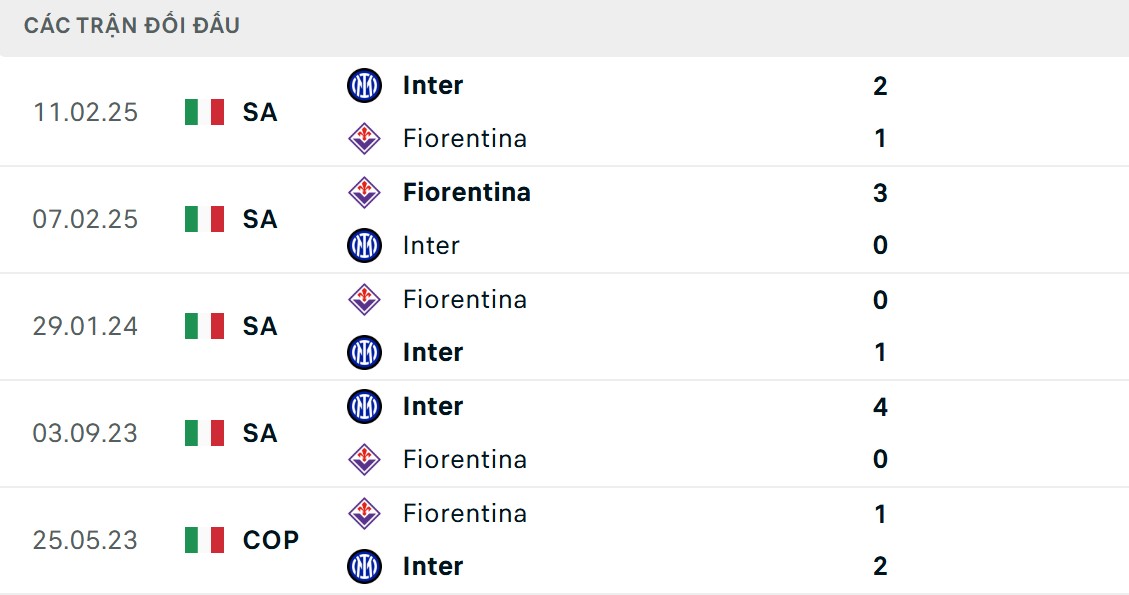The image size is (1129, 595).
Task: Select the score 3 next to Fiorentina
Action: click(878, 192)
